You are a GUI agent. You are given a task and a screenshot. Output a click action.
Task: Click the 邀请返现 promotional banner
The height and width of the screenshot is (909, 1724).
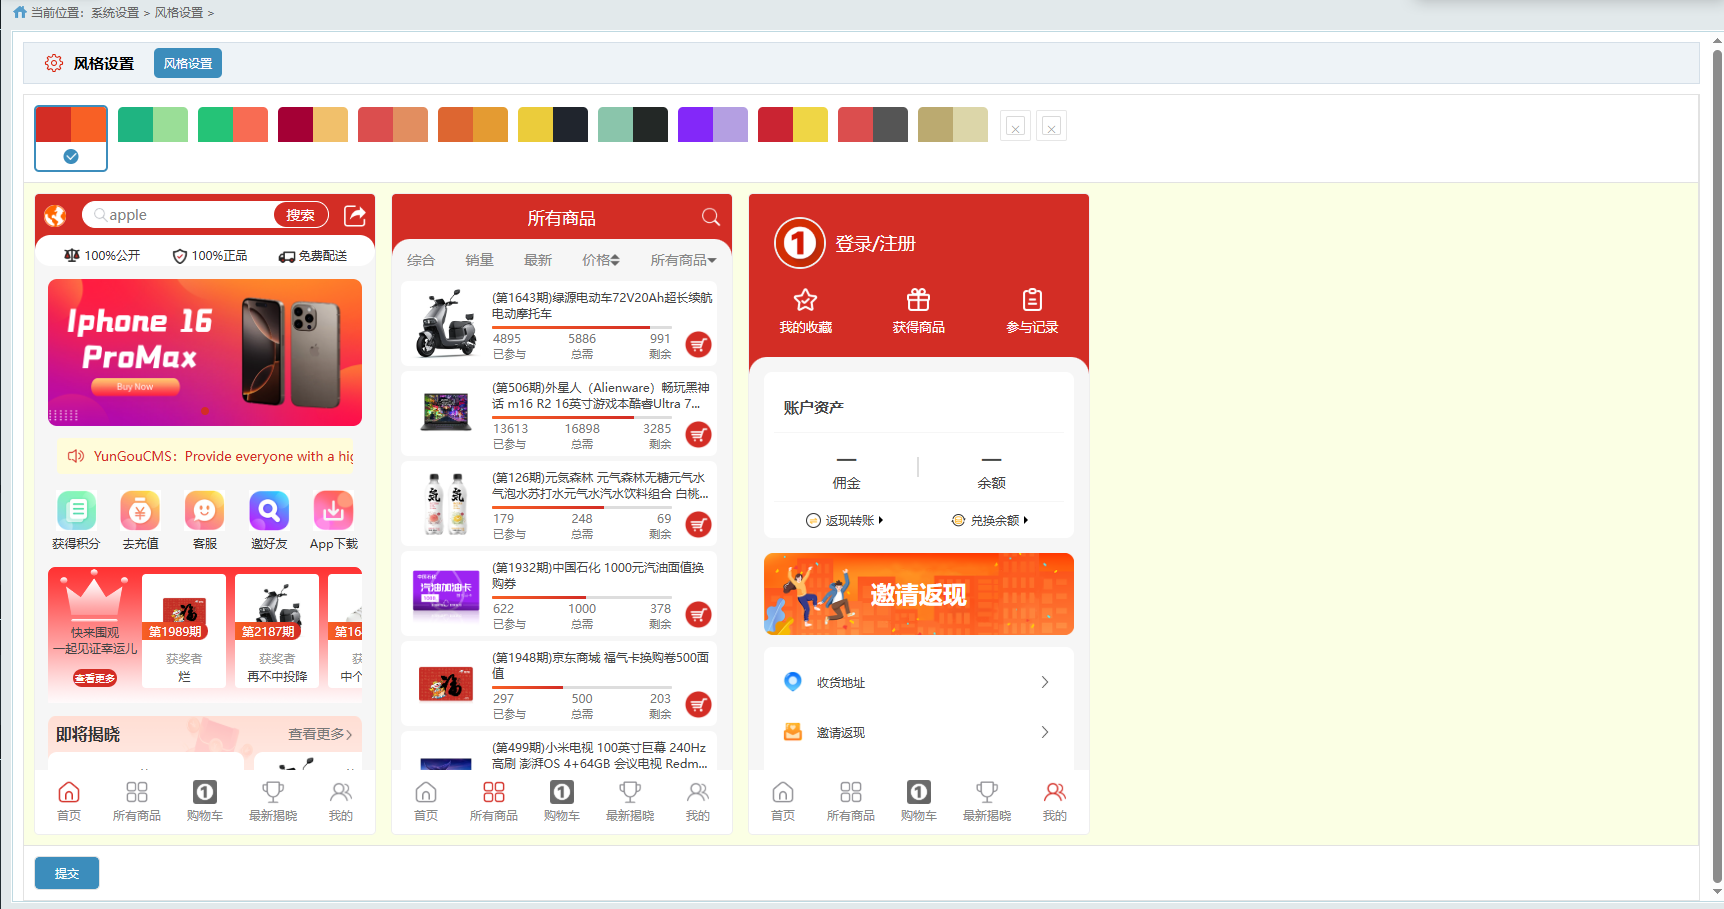[x=919, y=594]
